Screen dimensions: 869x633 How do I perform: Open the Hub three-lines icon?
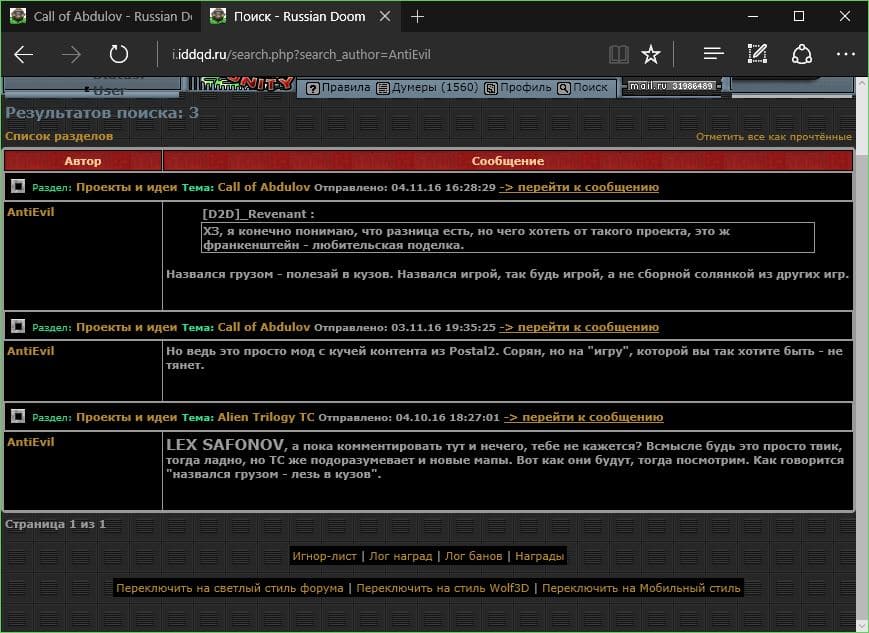pyautogui.click(x=714, y=54)
